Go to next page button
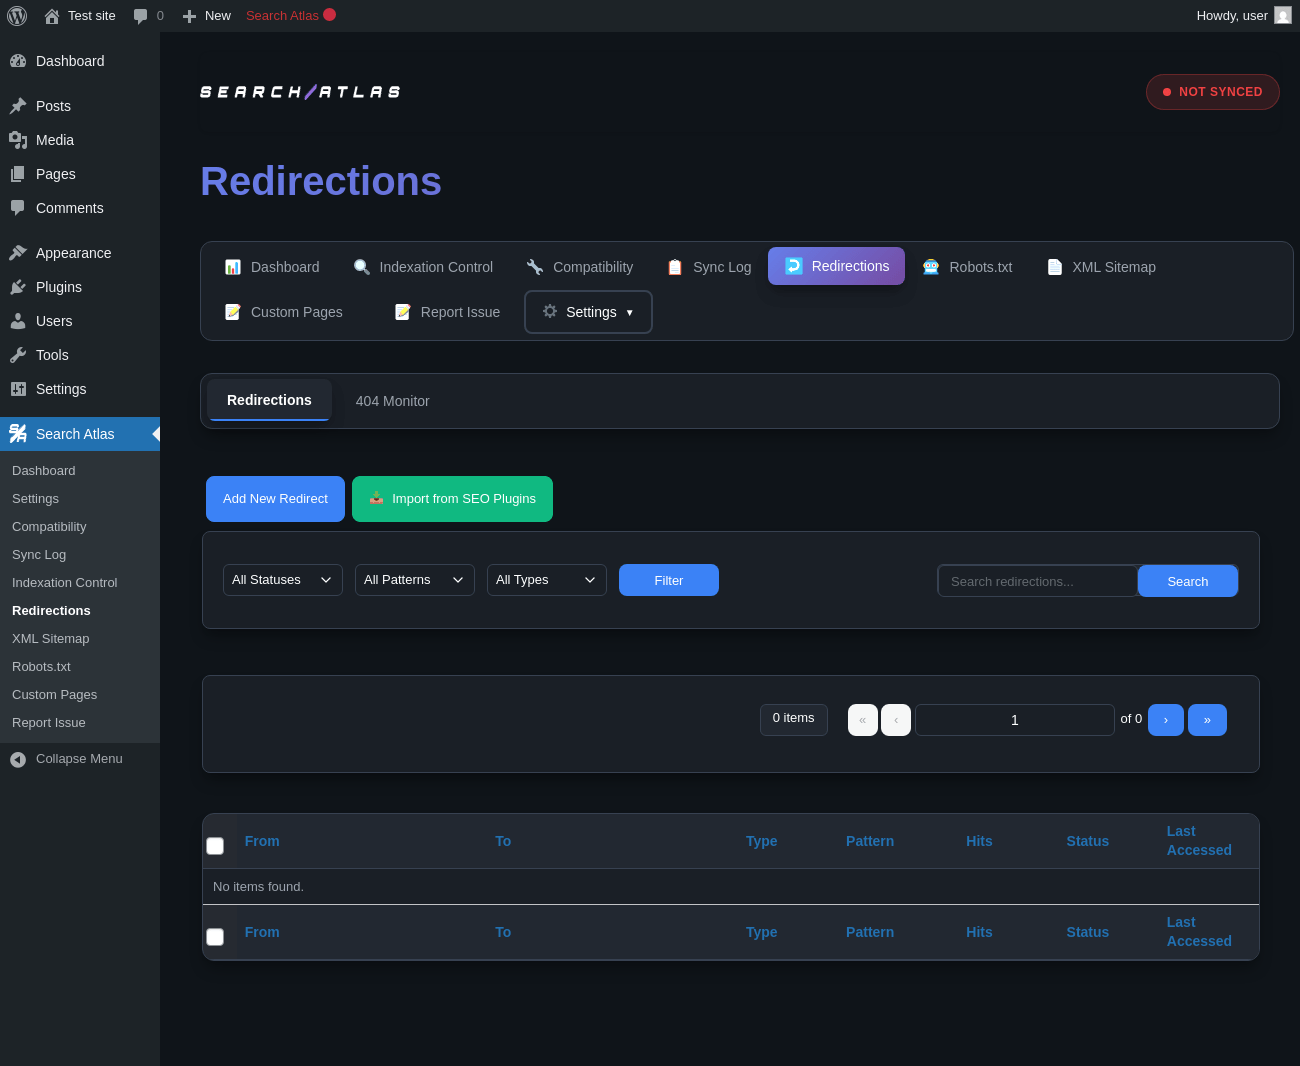The height and width of the screenshot is (1066, 1300). 1166,720
